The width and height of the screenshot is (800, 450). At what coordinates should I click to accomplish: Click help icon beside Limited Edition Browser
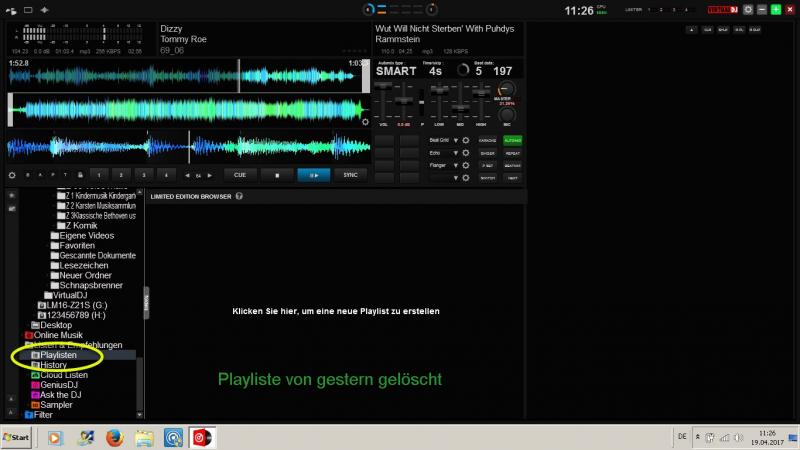point(239,196)
